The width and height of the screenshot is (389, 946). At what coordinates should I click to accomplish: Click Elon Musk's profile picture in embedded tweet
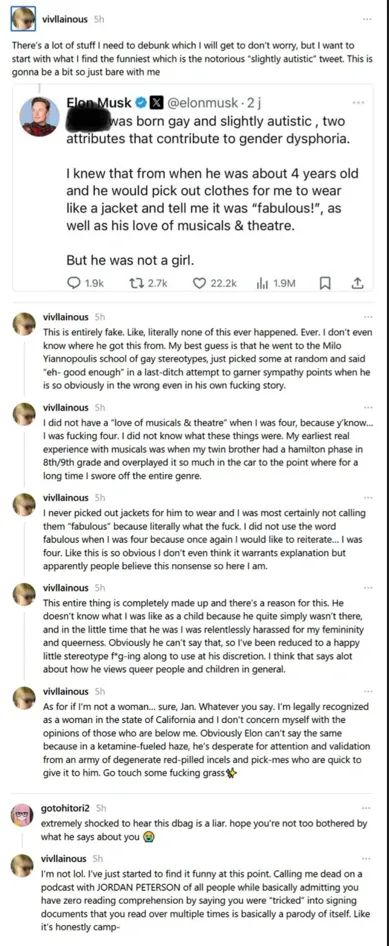40,116
